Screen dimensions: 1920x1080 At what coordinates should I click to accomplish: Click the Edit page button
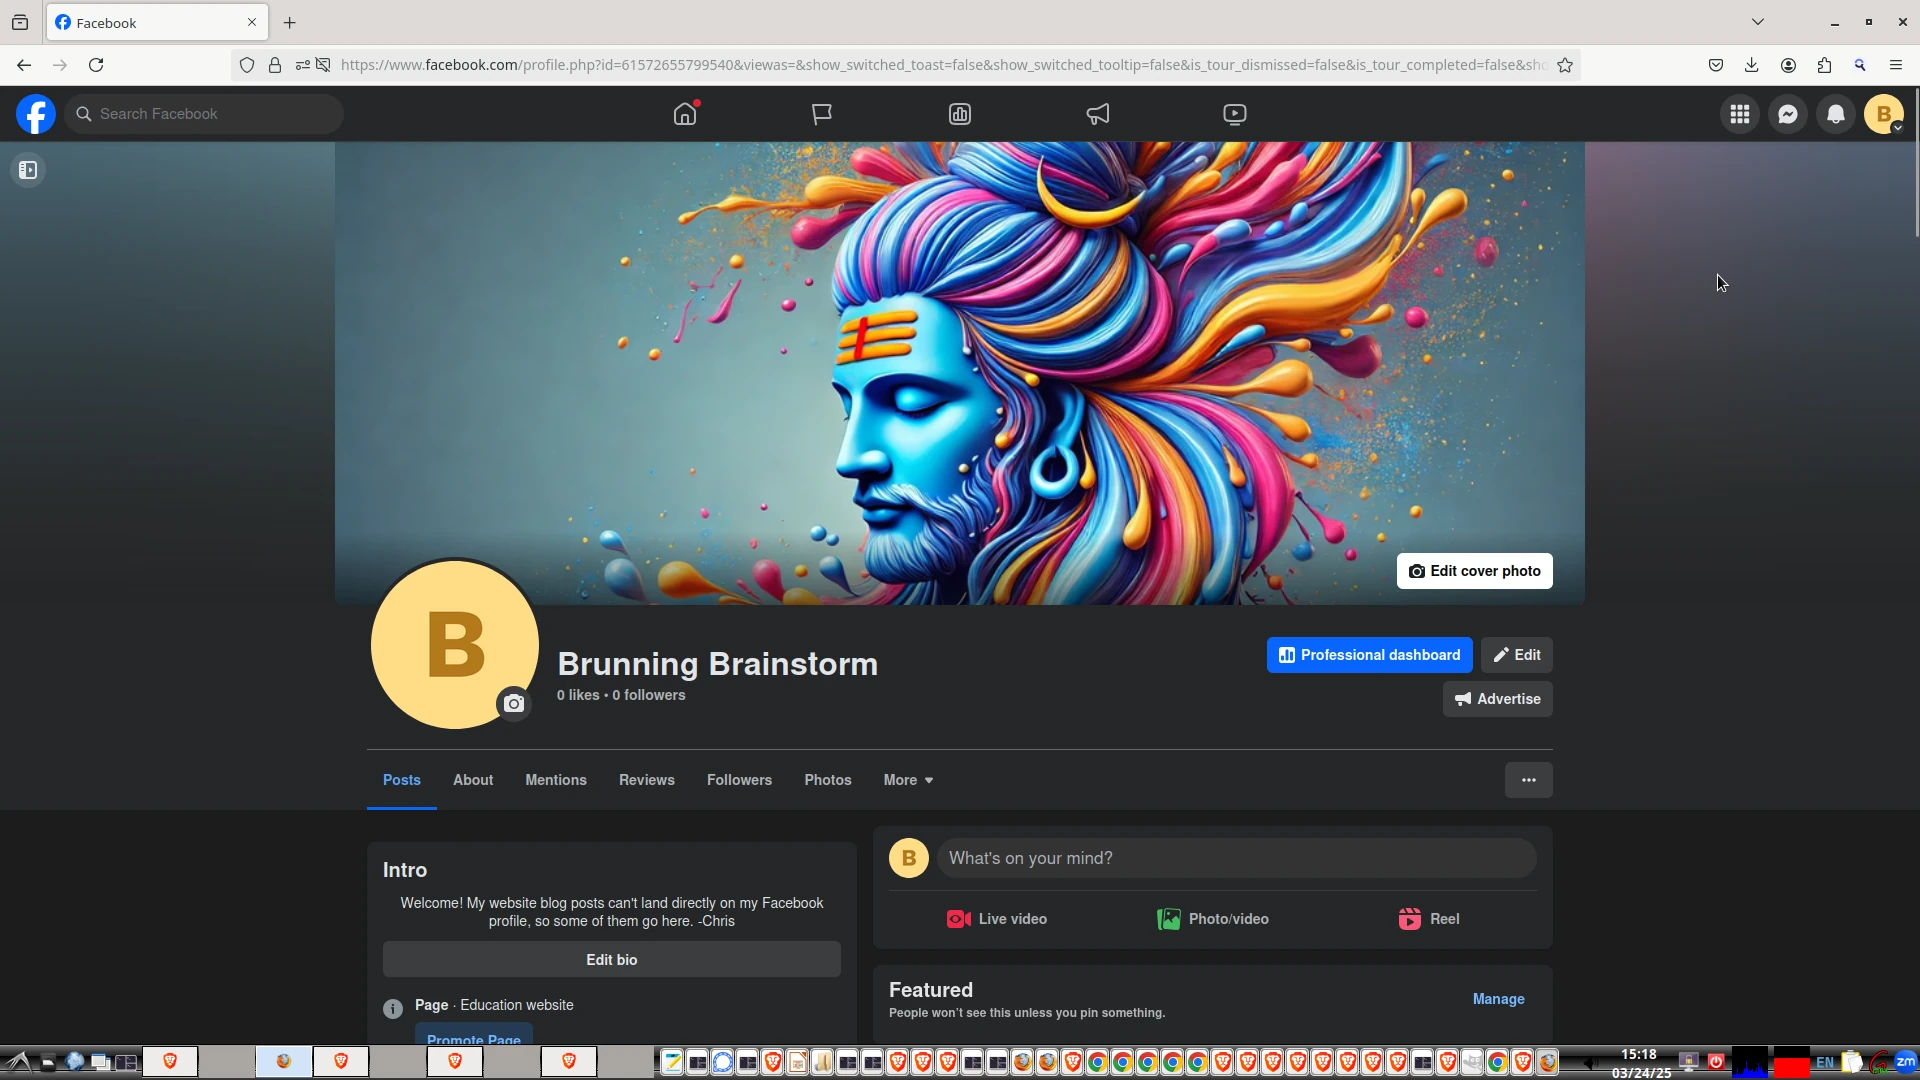pyautogui.click(x=1517, y=655)
